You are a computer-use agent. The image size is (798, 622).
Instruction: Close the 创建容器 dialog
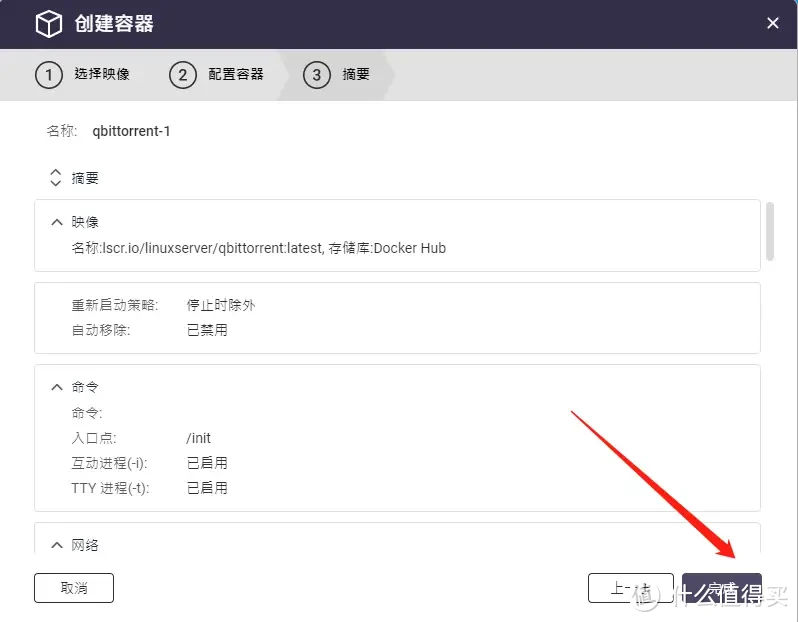click(773, 24)
